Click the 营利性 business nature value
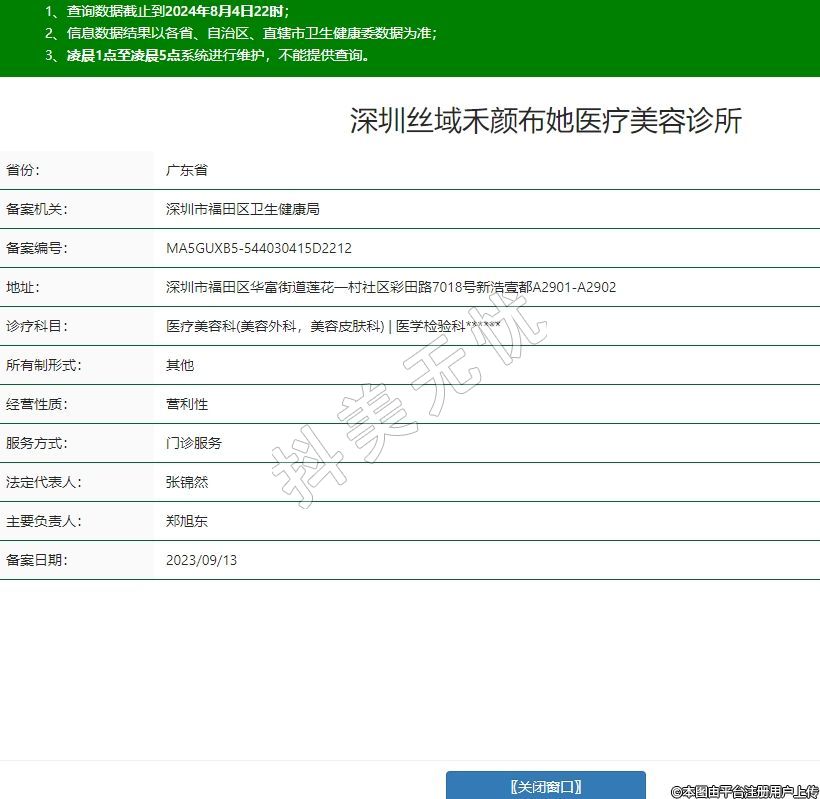820x799 pixels. pos(187,404)
